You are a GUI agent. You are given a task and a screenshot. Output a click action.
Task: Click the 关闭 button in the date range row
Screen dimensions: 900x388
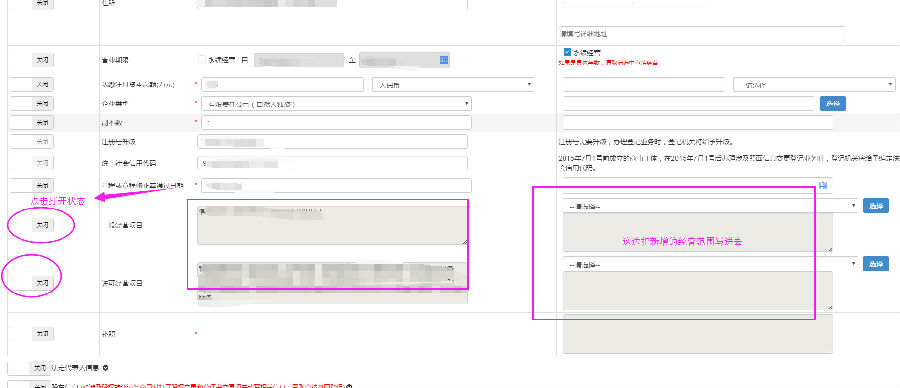click(x=42, y=60)
